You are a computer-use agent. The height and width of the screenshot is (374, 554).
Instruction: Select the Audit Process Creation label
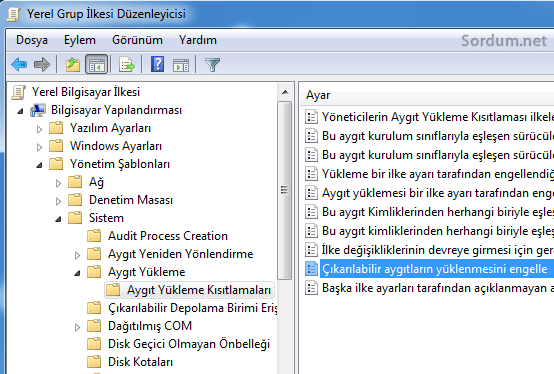[168, 236]
